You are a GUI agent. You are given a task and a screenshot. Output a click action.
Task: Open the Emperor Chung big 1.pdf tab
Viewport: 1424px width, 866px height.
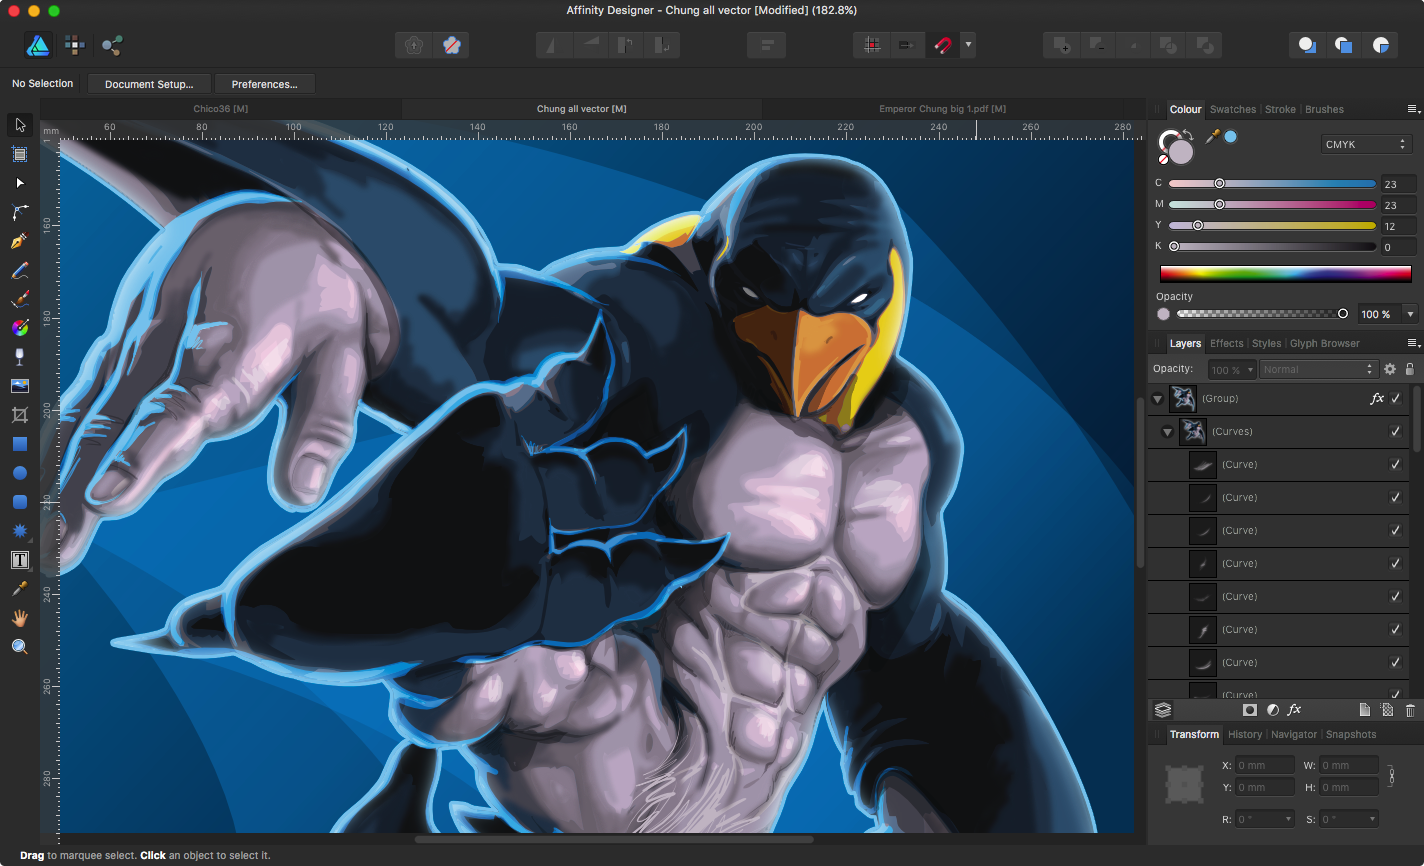(x=943, y=109)
